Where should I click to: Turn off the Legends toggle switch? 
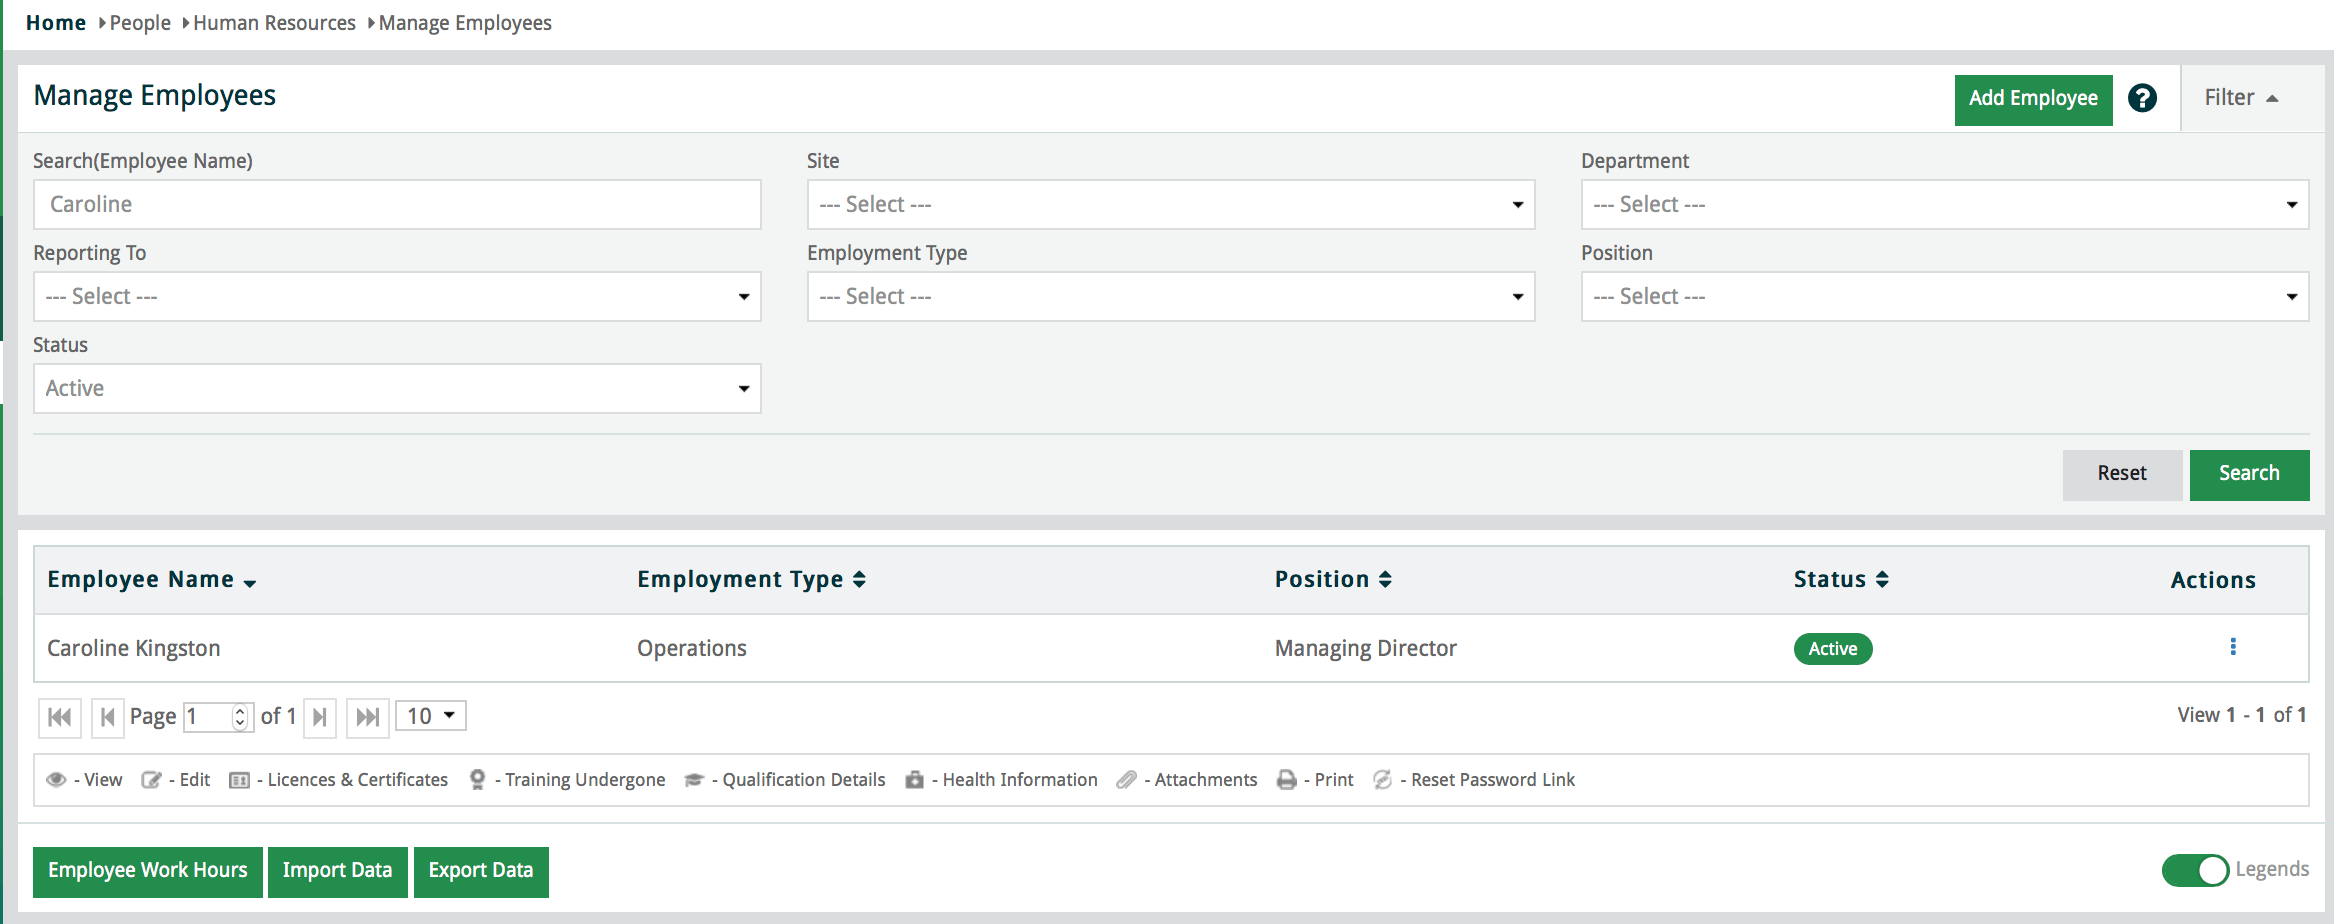pyautogui.click(x=2195, y=870)
